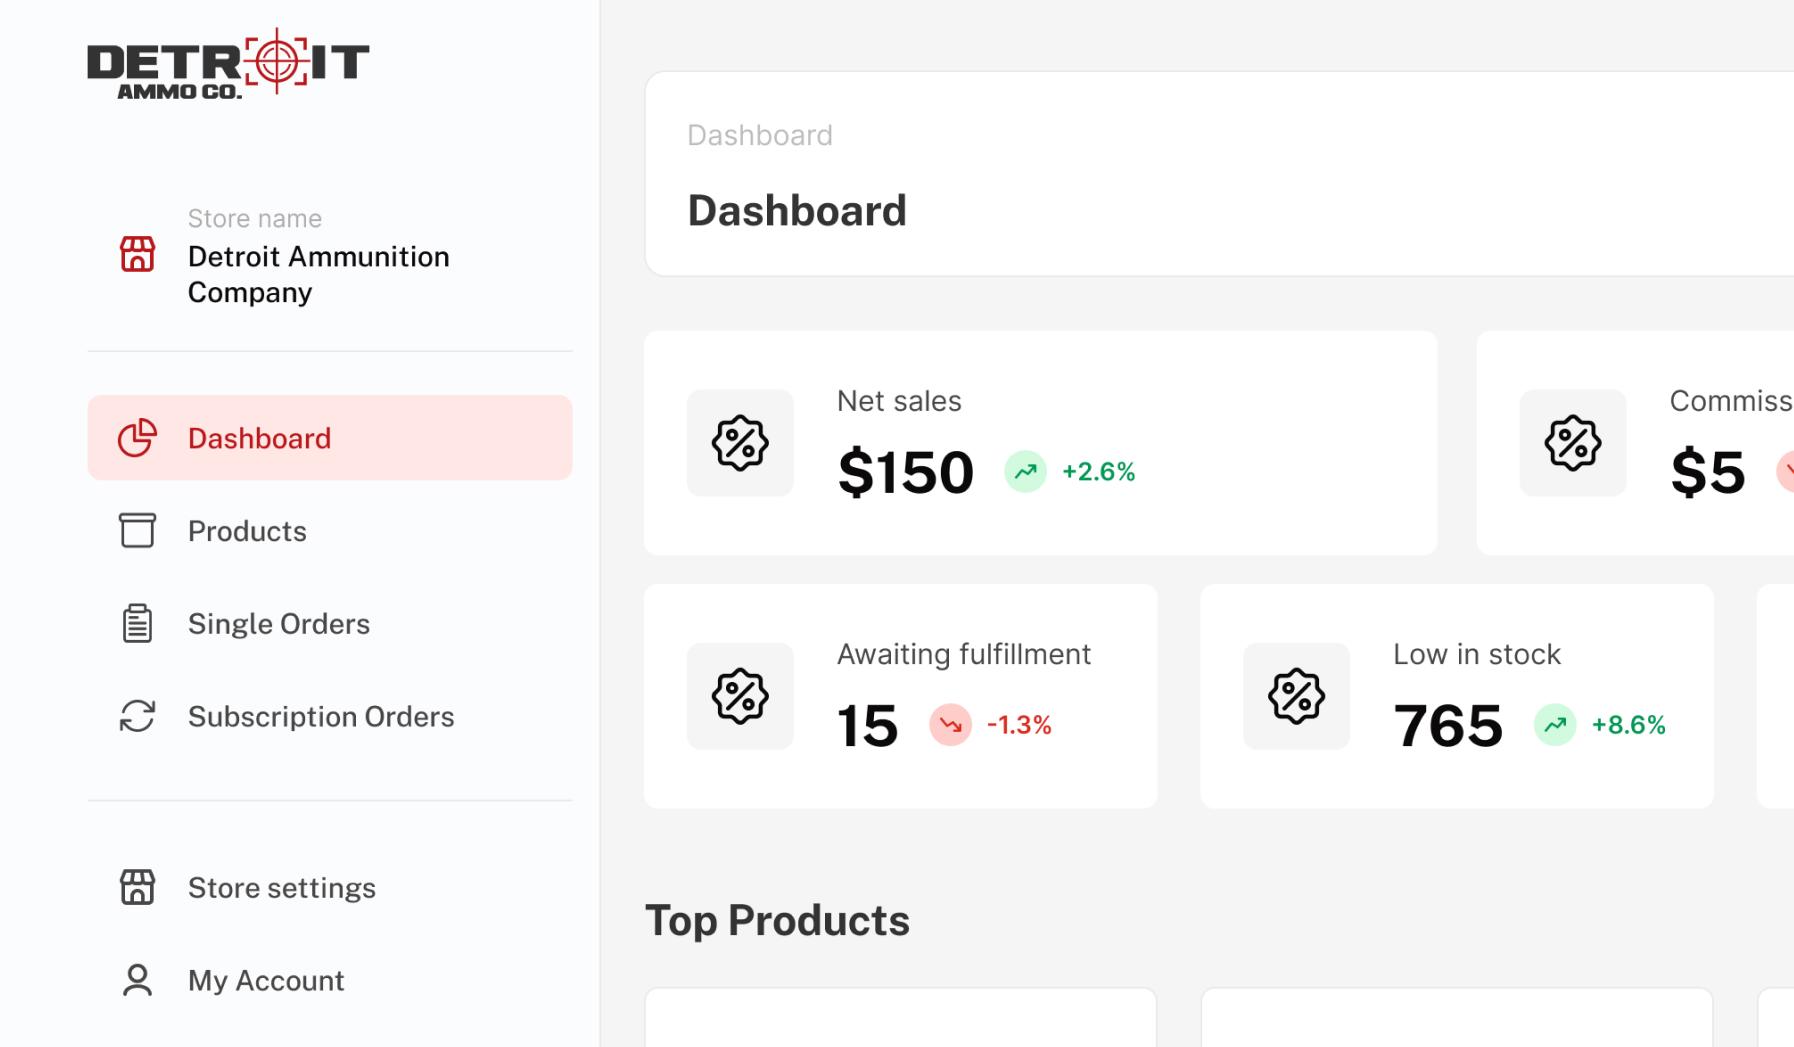This screenshot has height=1047, width=1794.
Task: Click the Dashboard page title
Action: pyautogui.click(x=797, y=211)
